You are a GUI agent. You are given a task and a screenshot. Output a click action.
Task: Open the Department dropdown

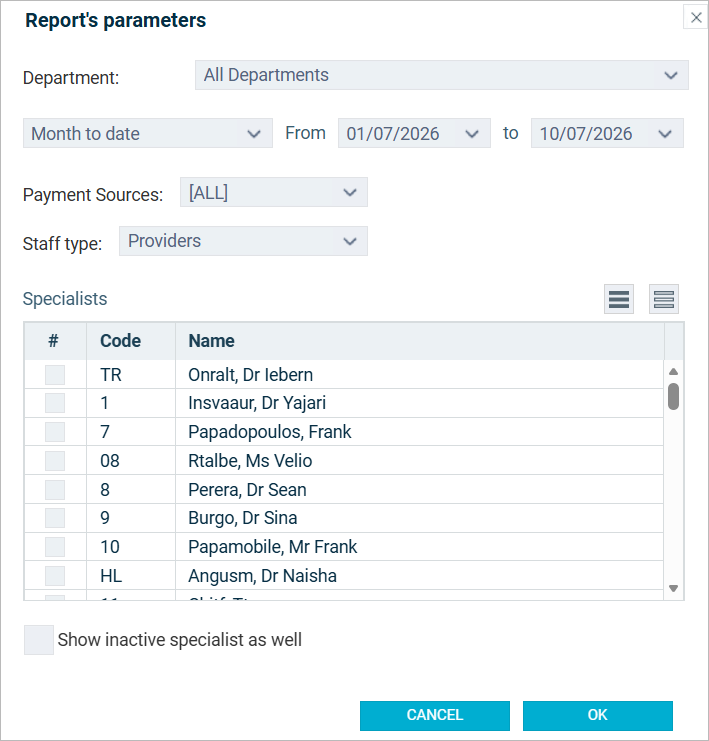[x=441, y=75]
